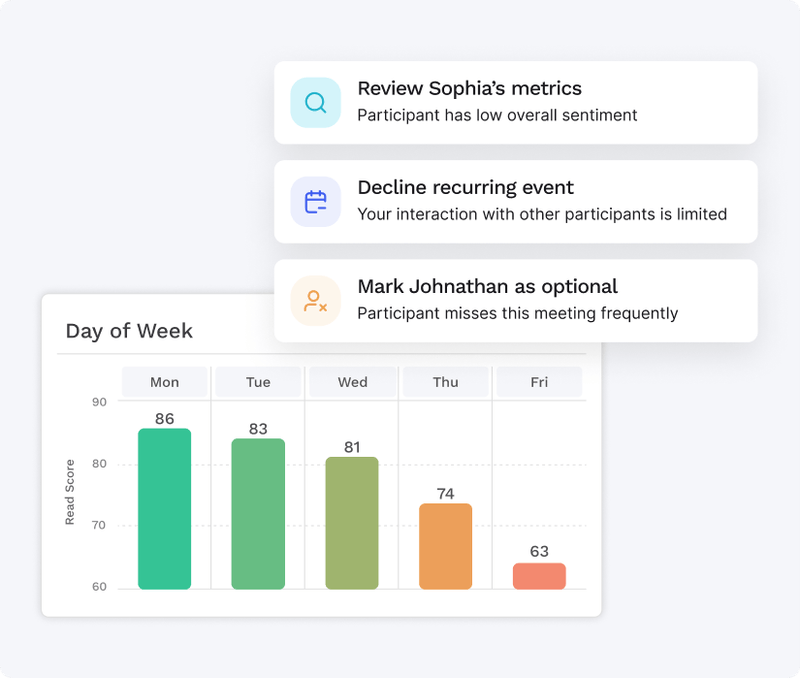This screenshot has width=800, height=678.
Task: Choose Thu in the day selector
Action: point(445,382)
